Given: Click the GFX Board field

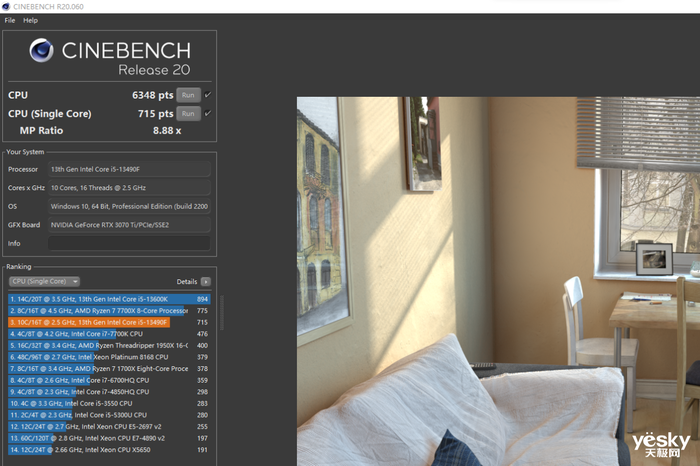Looking at the screenshot, I should click(x=129, y=225).
